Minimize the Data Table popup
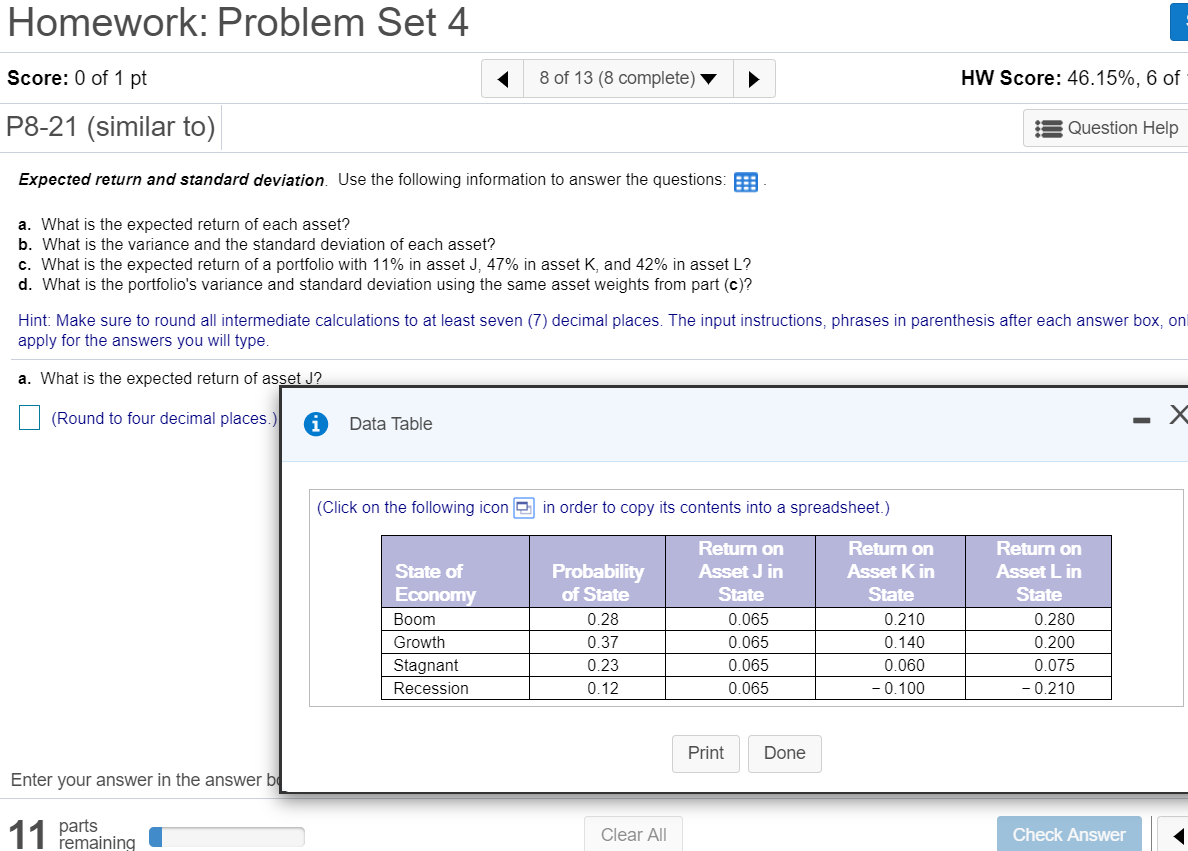Image resolution: width=1188 pixels, height=851 pixels. pyautogui.click(x=1141, y=421)
